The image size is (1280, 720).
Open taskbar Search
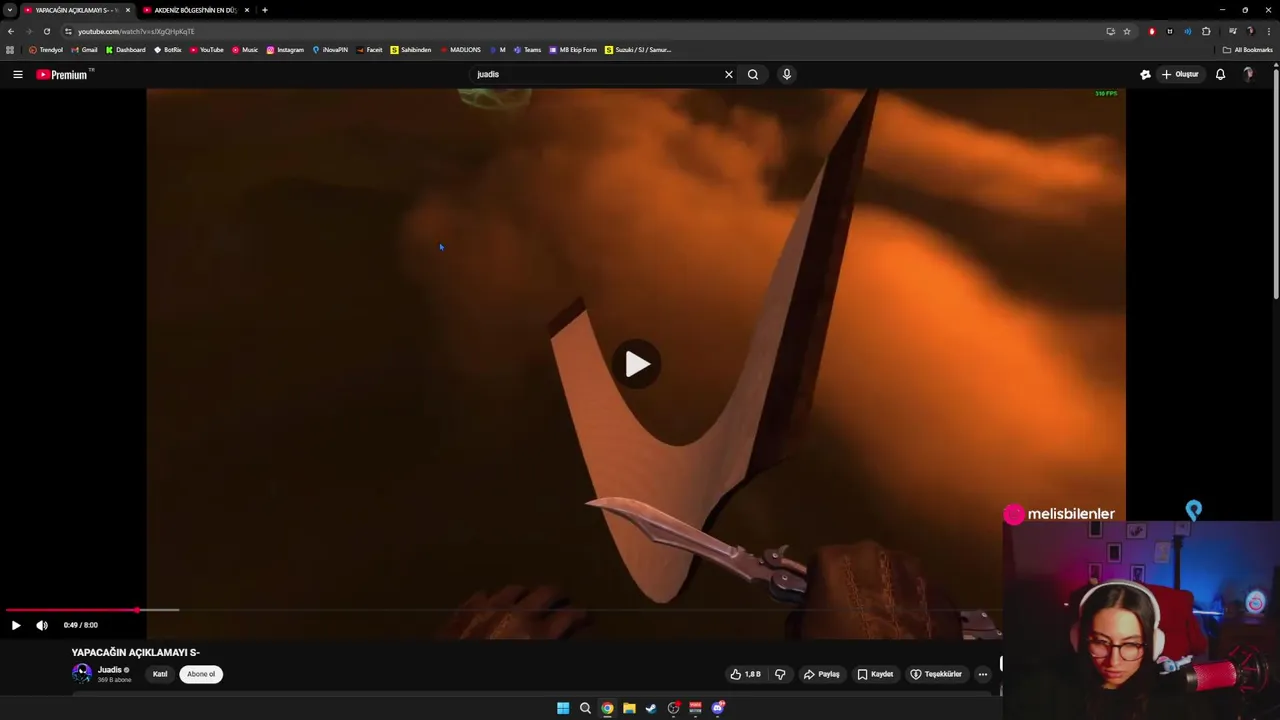[585, 708]
